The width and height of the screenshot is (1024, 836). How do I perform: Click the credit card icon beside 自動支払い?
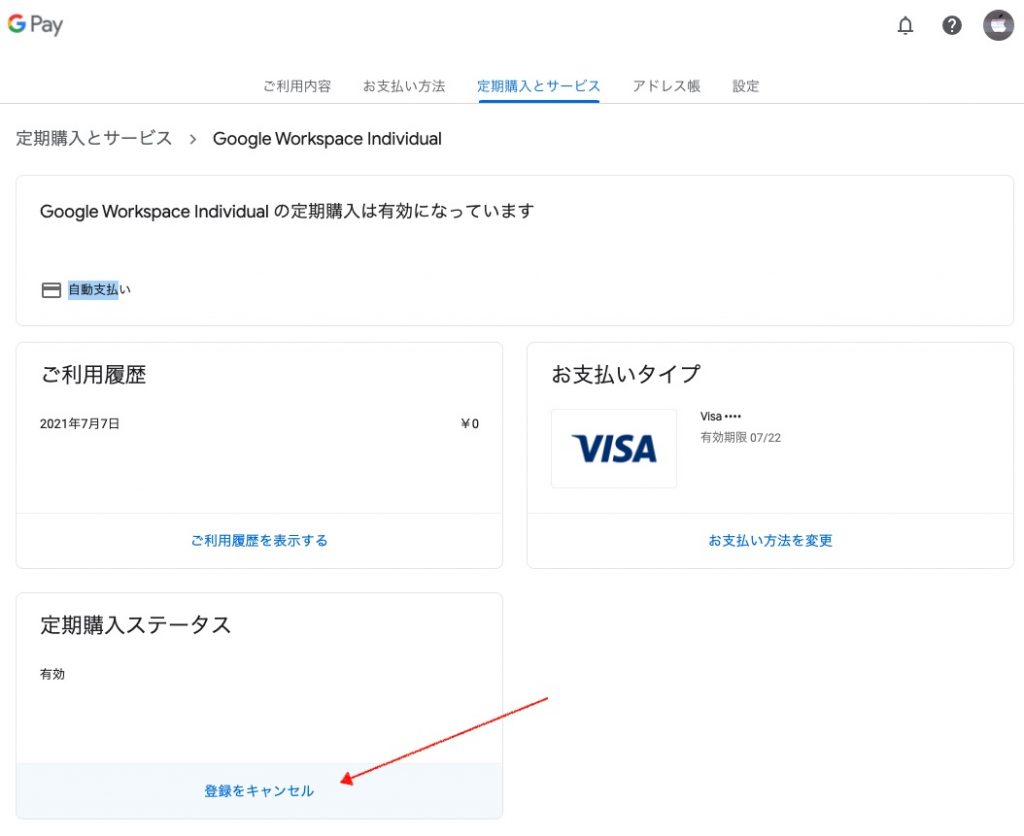51,290
